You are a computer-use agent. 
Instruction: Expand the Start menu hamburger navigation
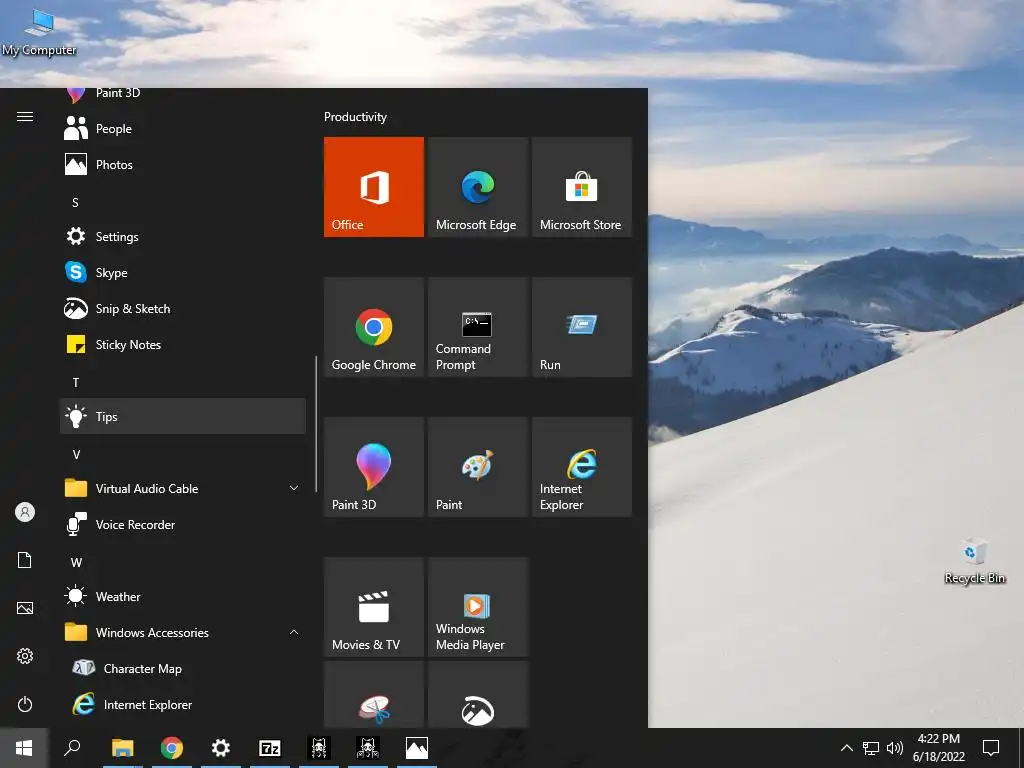(x=25, y=116)
